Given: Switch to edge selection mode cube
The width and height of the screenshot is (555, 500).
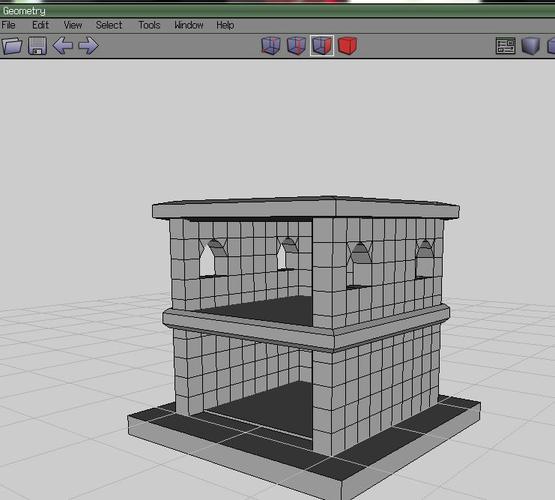Looking at the screenshot, I should coord(296,46).
